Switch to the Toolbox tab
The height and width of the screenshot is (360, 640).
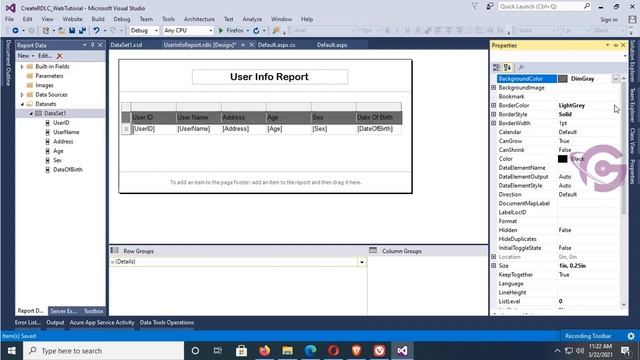(93, 311)
